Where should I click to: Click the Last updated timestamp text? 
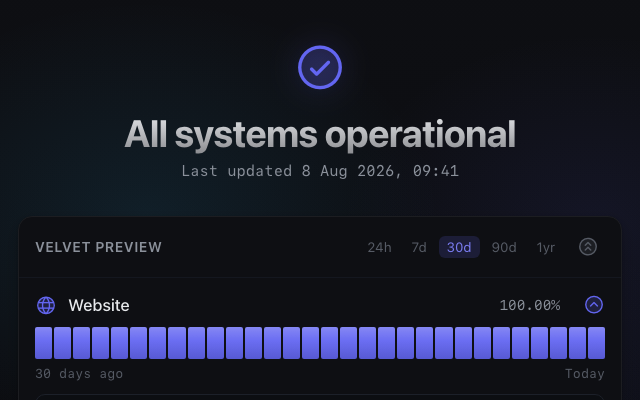tap(320, 171)
